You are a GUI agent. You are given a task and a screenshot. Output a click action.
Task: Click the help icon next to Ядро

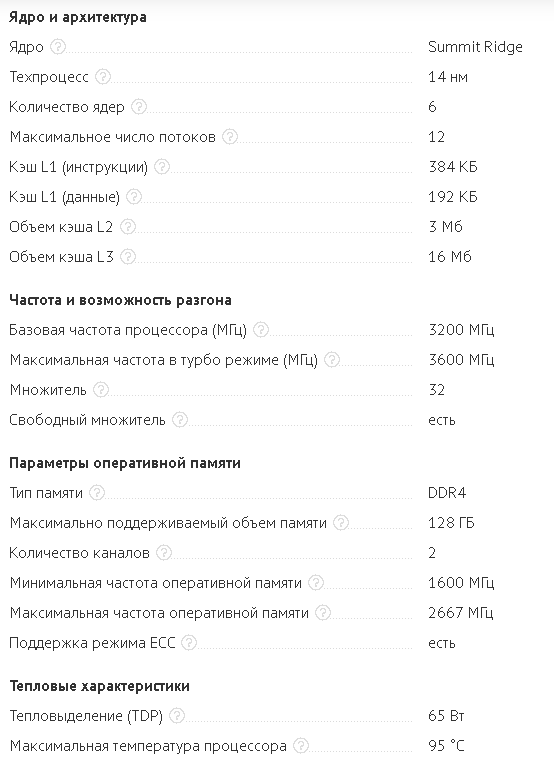click(58, 47)
